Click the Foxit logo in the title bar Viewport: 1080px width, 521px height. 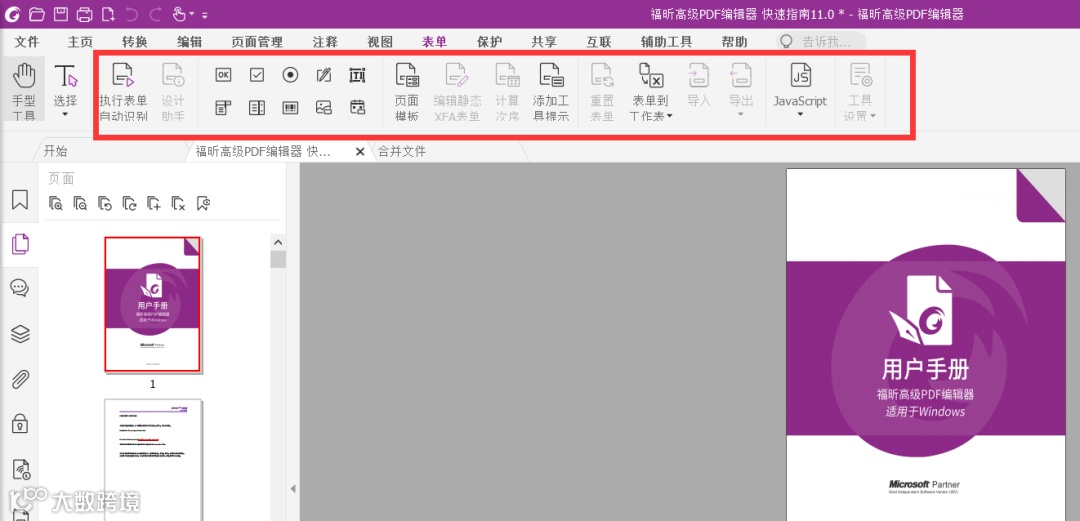12,13
